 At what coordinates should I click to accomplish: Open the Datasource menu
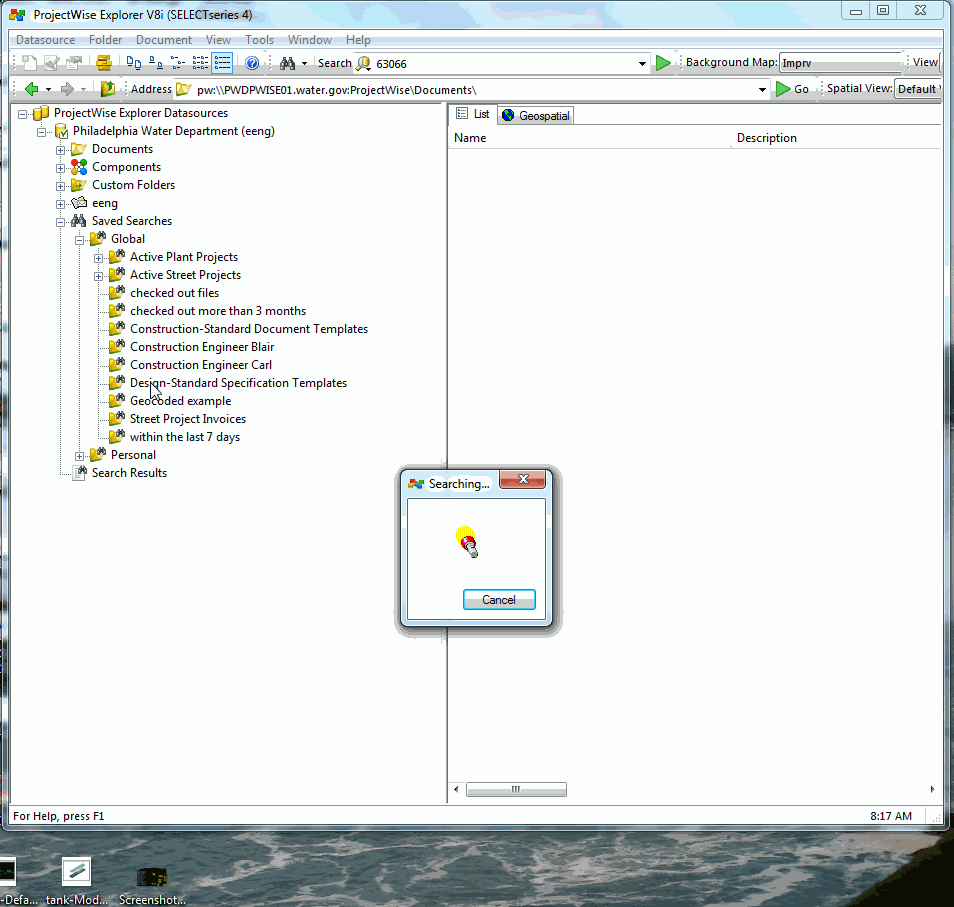point(46,40)
